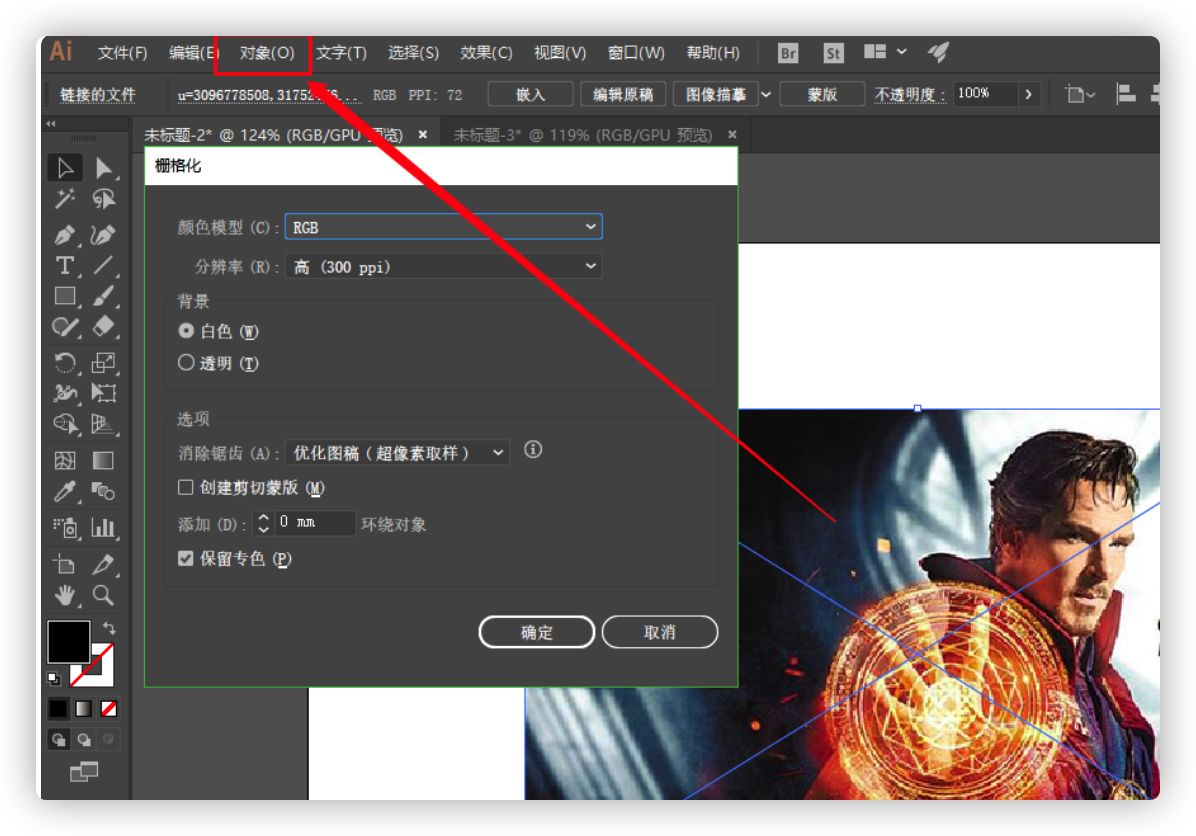Toggle the Draw Normal mode
The height and width of the screenshot is (836, 1196).
[x=59, y=739]
